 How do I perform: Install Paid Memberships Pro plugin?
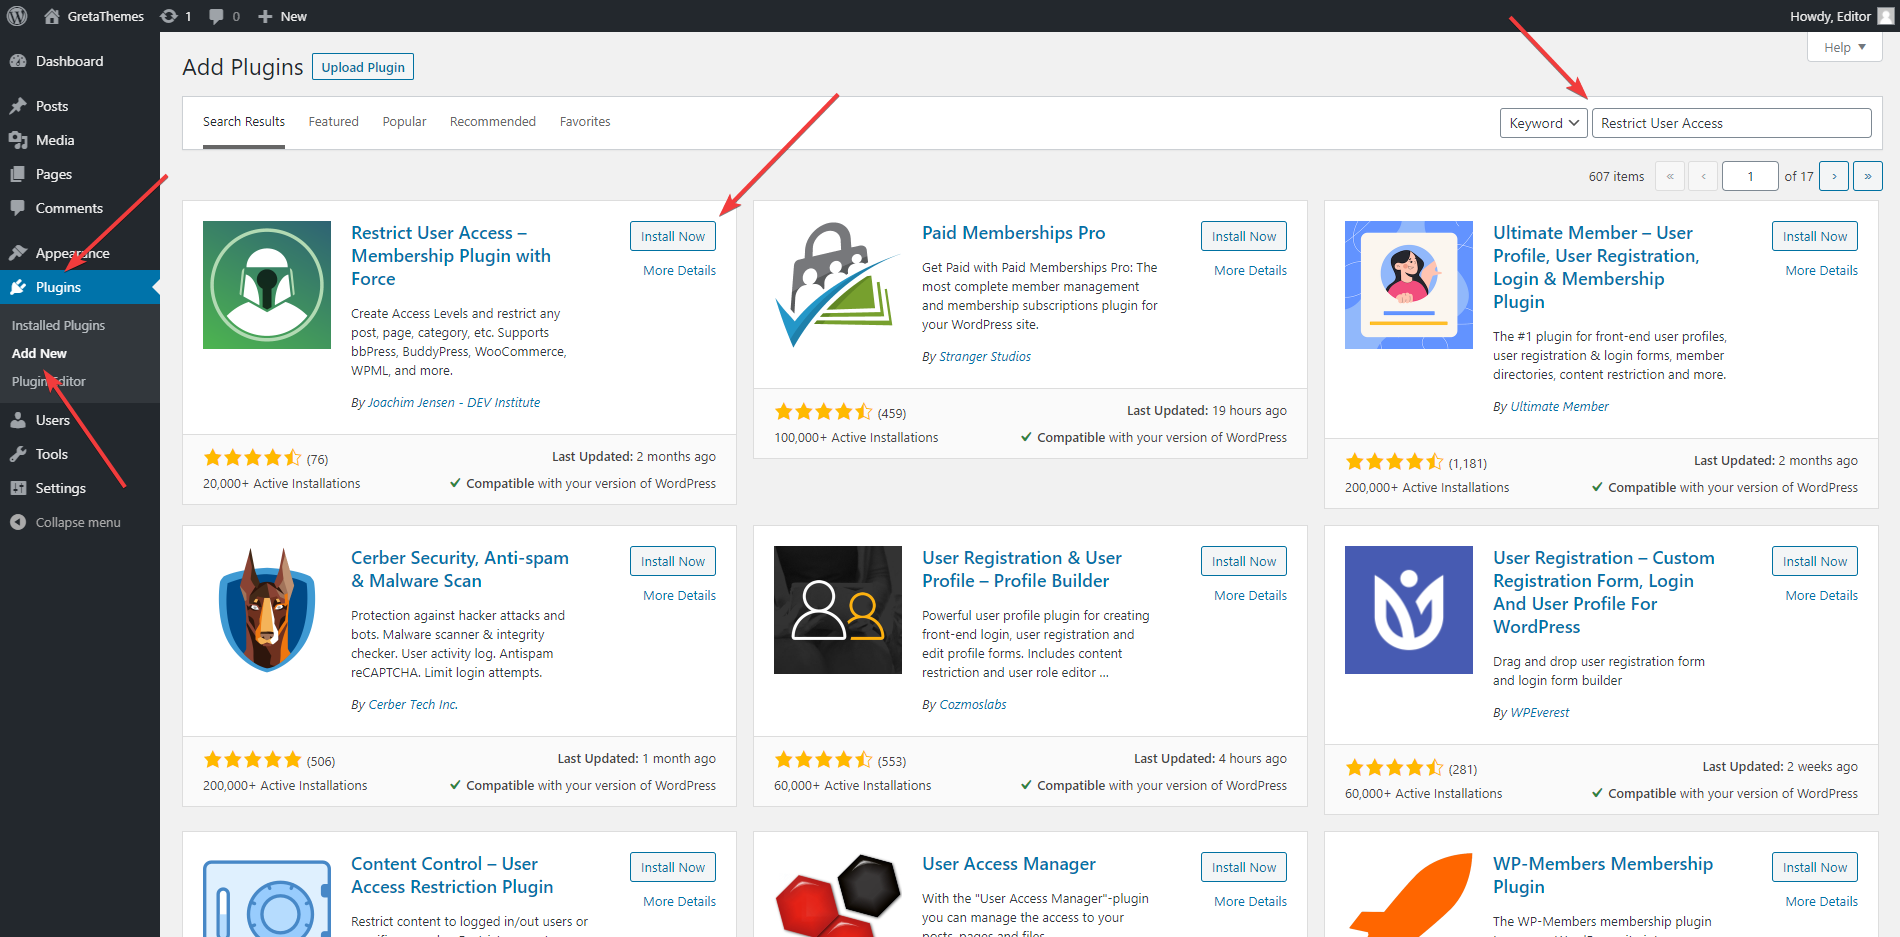(x=1244, y=236)
